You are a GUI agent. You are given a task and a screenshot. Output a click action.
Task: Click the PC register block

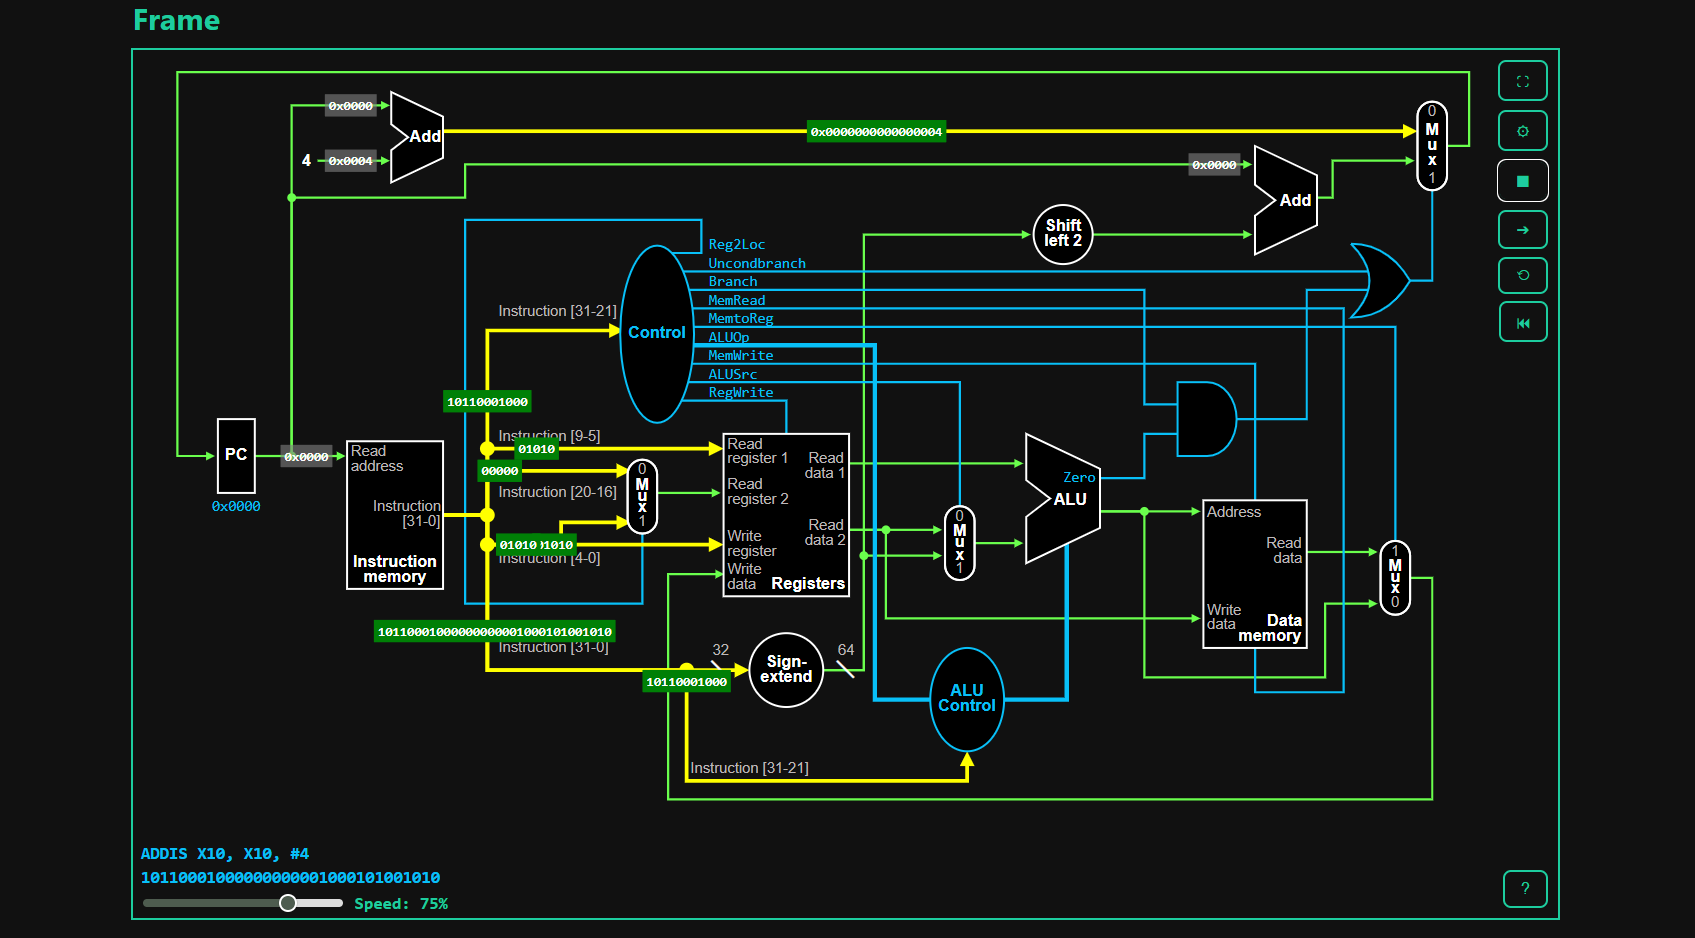[x=236, y=455]
